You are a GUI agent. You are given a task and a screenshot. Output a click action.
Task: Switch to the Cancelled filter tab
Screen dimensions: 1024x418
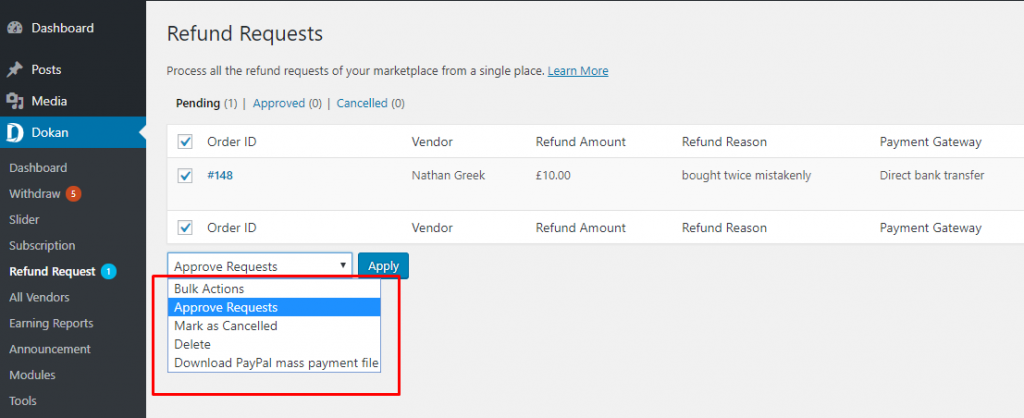coord(362,103)
